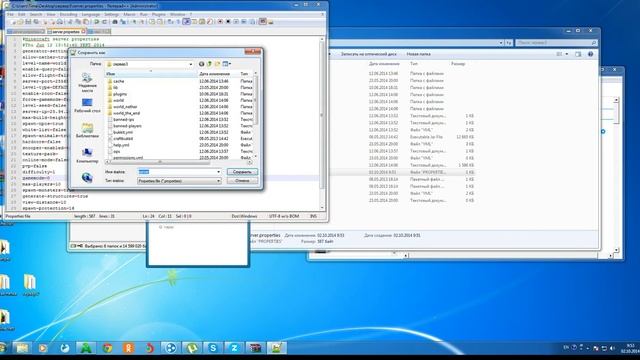Click into the file name input field

176,172
